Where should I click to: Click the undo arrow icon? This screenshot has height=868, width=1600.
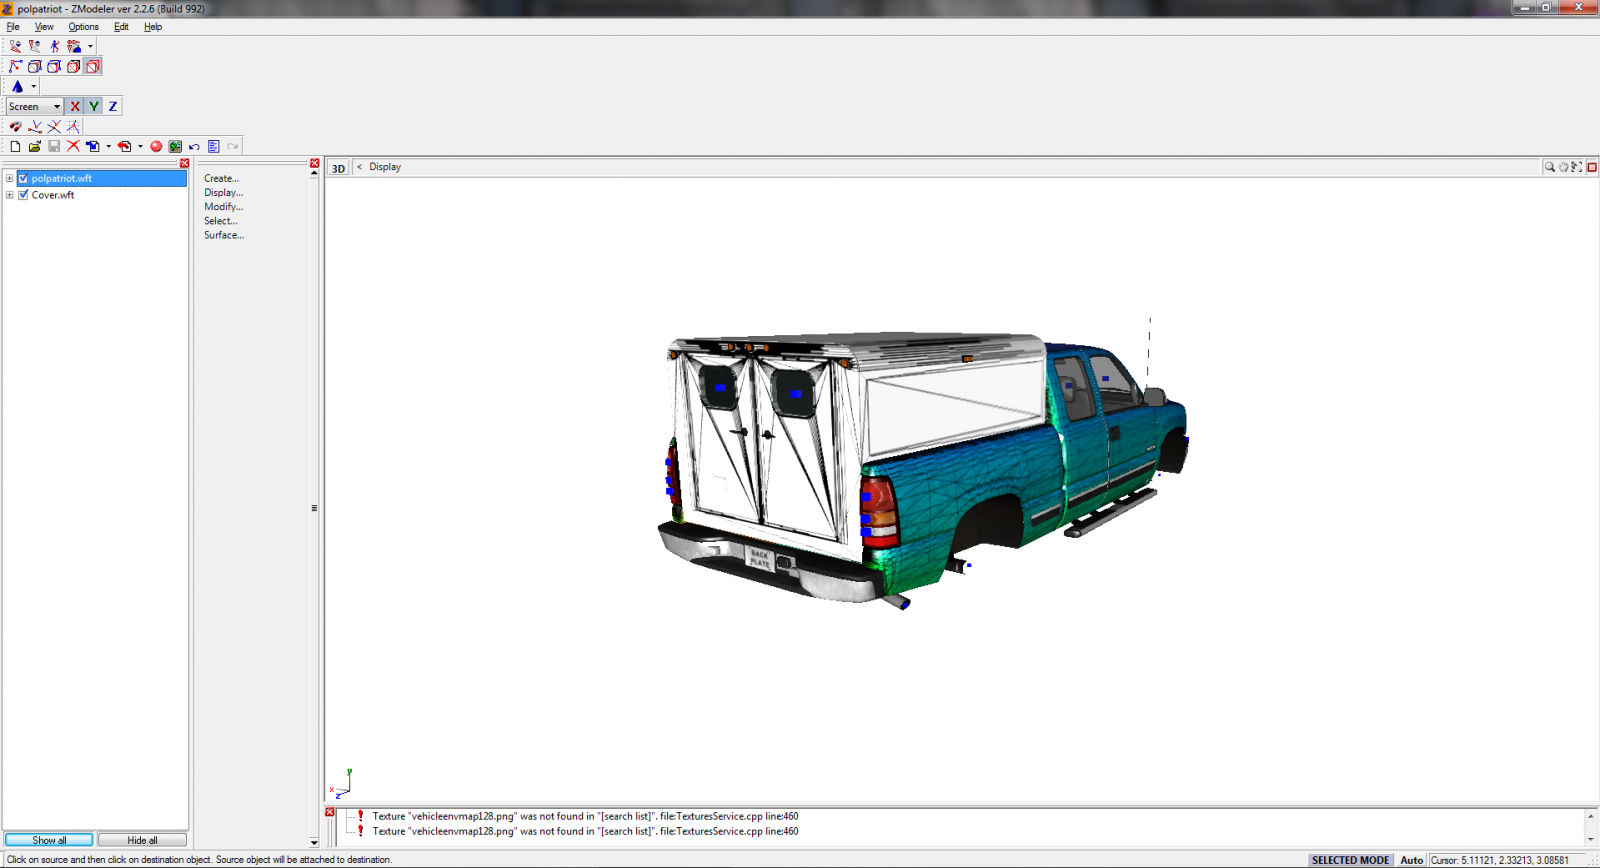[194, 146]
